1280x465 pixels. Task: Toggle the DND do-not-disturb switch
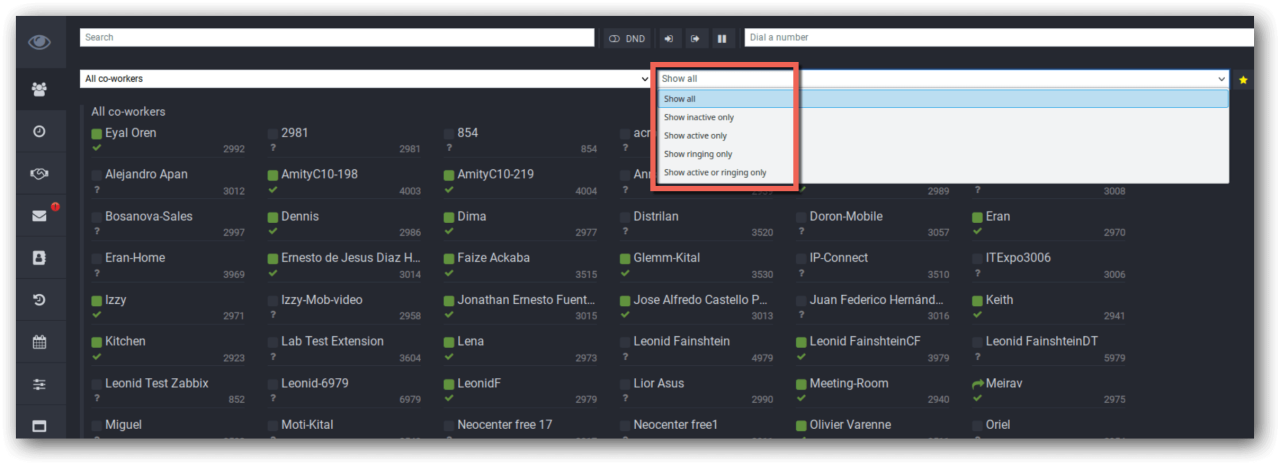[x=627, y=38]
